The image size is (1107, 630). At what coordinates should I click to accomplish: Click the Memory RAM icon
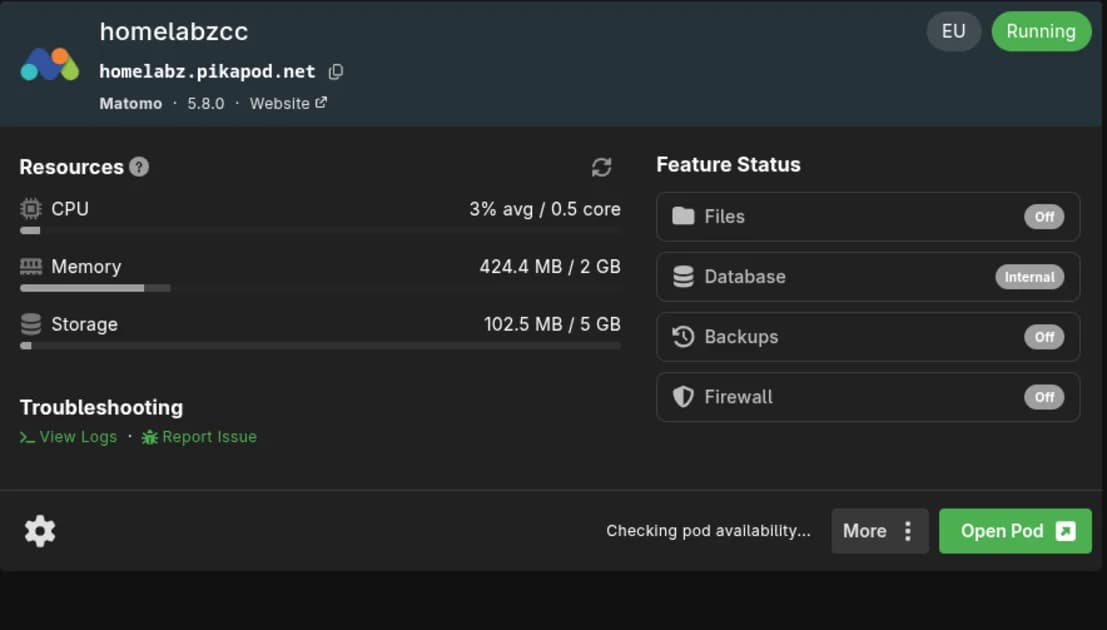point(32,266)
